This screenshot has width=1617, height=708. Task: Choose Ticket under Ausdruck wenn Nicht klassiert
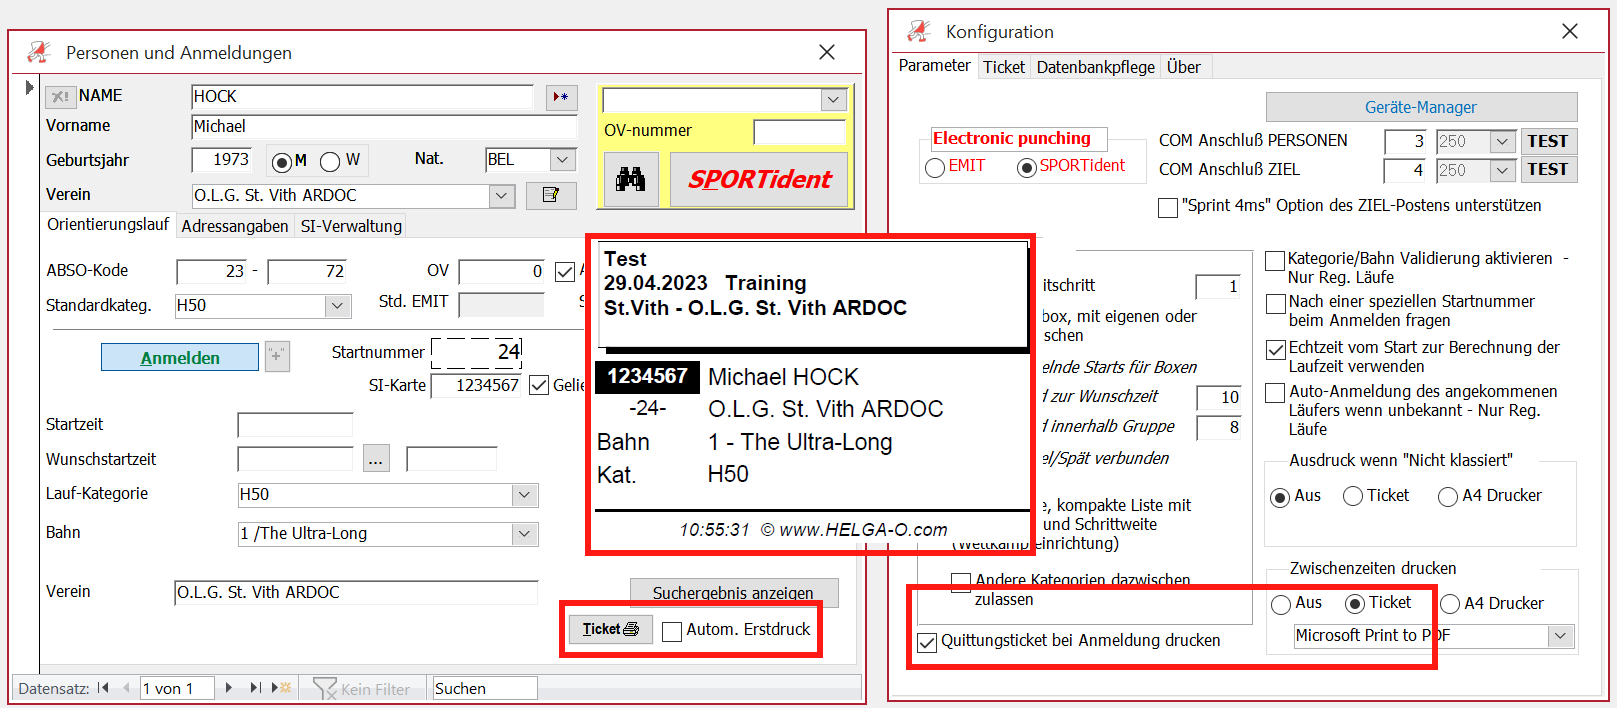[1353, 497]
